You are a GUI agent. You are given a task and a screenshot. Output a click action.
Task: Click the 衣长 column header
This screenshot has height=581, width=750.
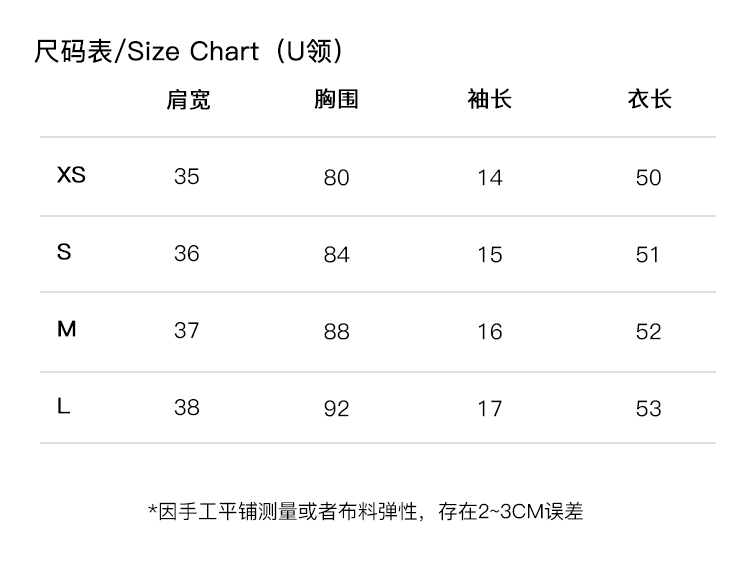[649, 99]
